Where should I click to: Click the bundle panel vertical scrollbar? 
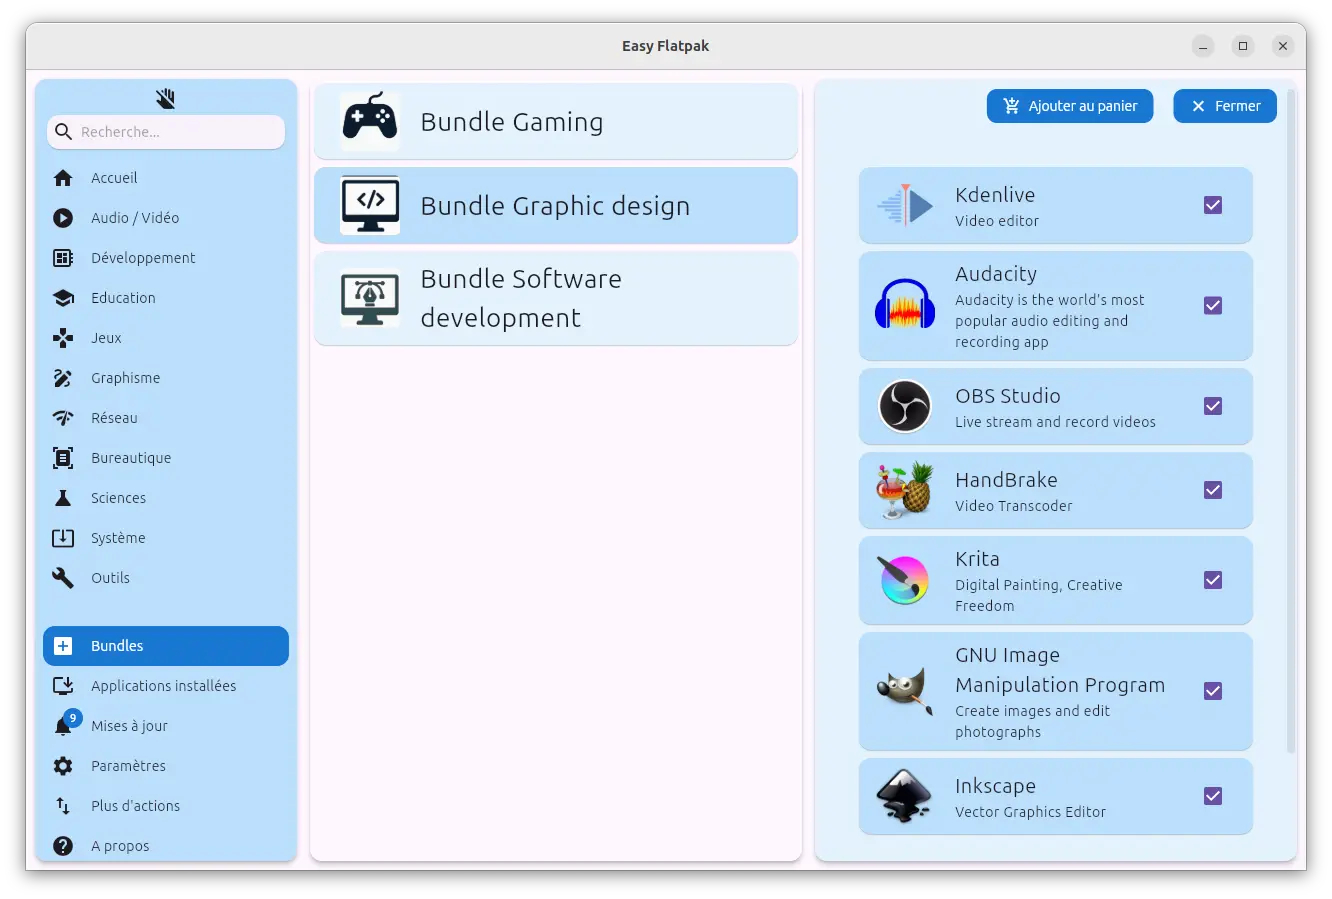(1290, 420)
